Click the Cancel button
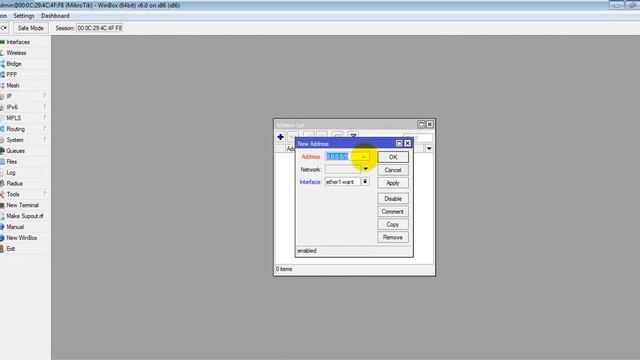The height and width of the screenshot is (360, 640). 393,170
